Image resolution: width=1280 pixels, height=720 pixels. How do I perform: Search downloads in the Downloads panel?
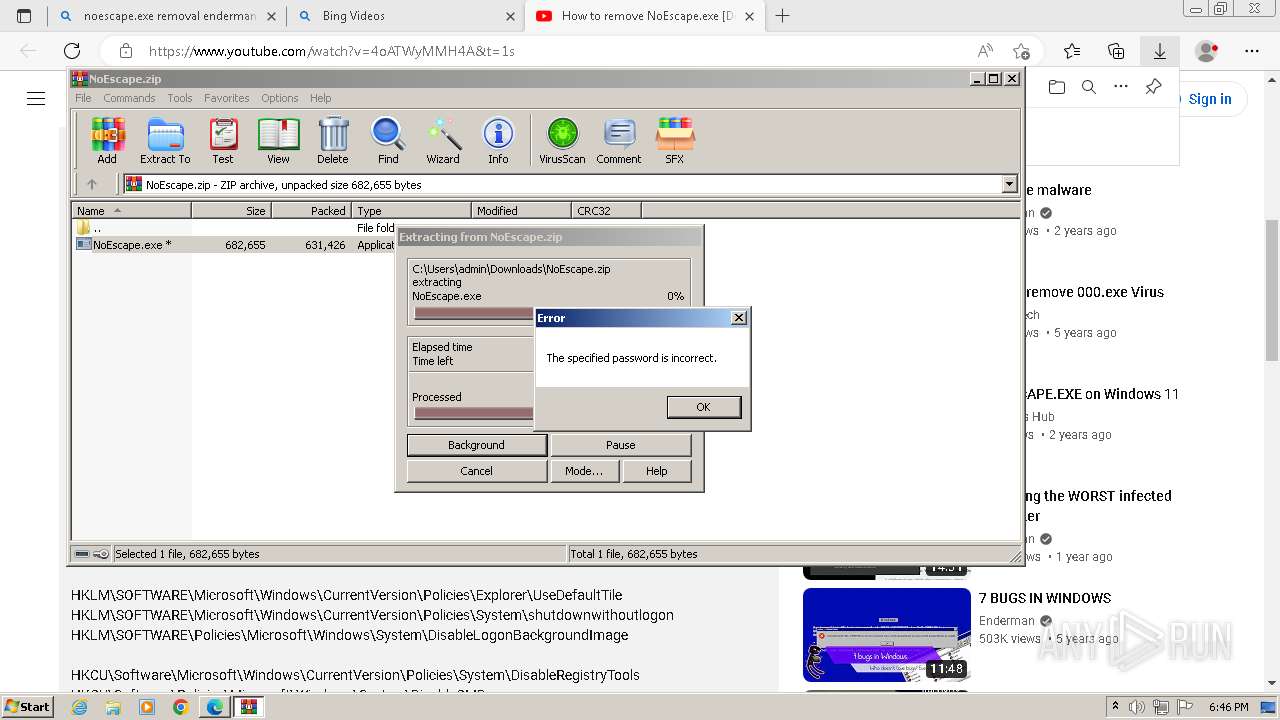tap(1089, 87)
